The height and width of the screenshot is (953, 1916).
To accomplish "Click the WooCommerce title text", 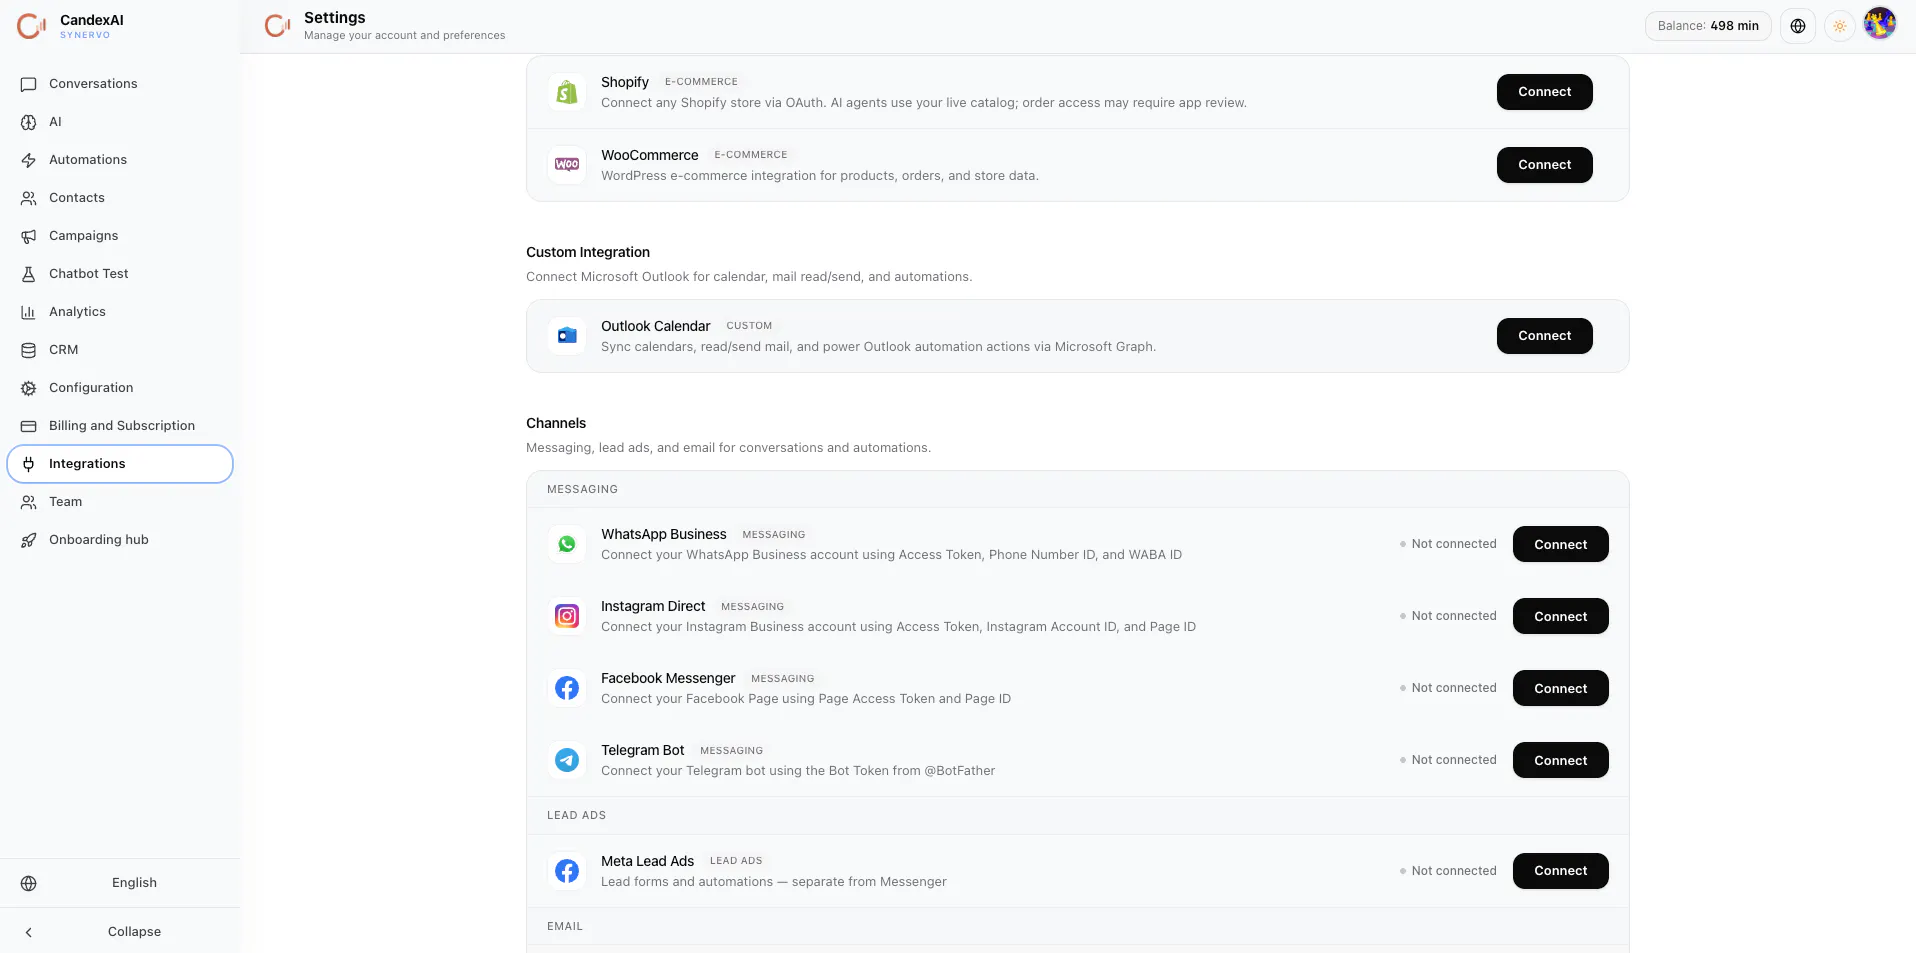I will point(650,155).
